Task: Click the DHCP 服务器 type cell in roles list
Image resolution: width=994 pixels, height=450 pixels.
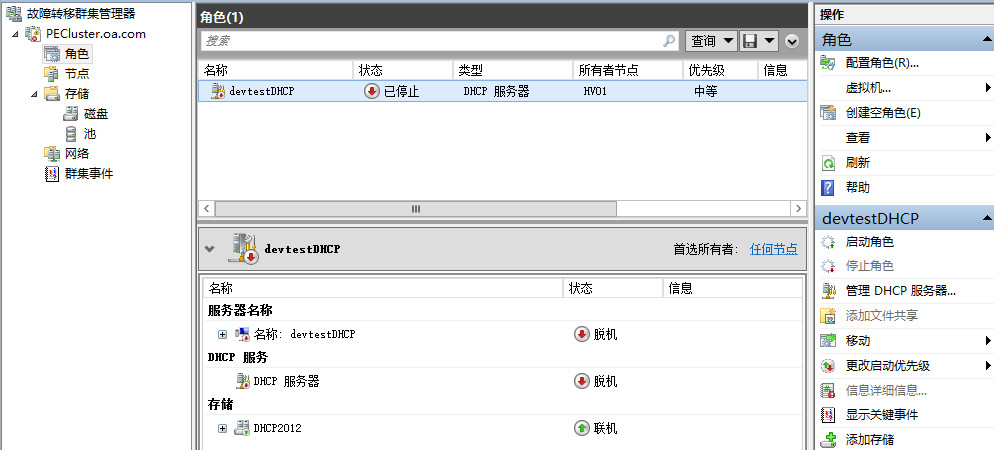Action: pyautogui.click(x=496, y=91)
